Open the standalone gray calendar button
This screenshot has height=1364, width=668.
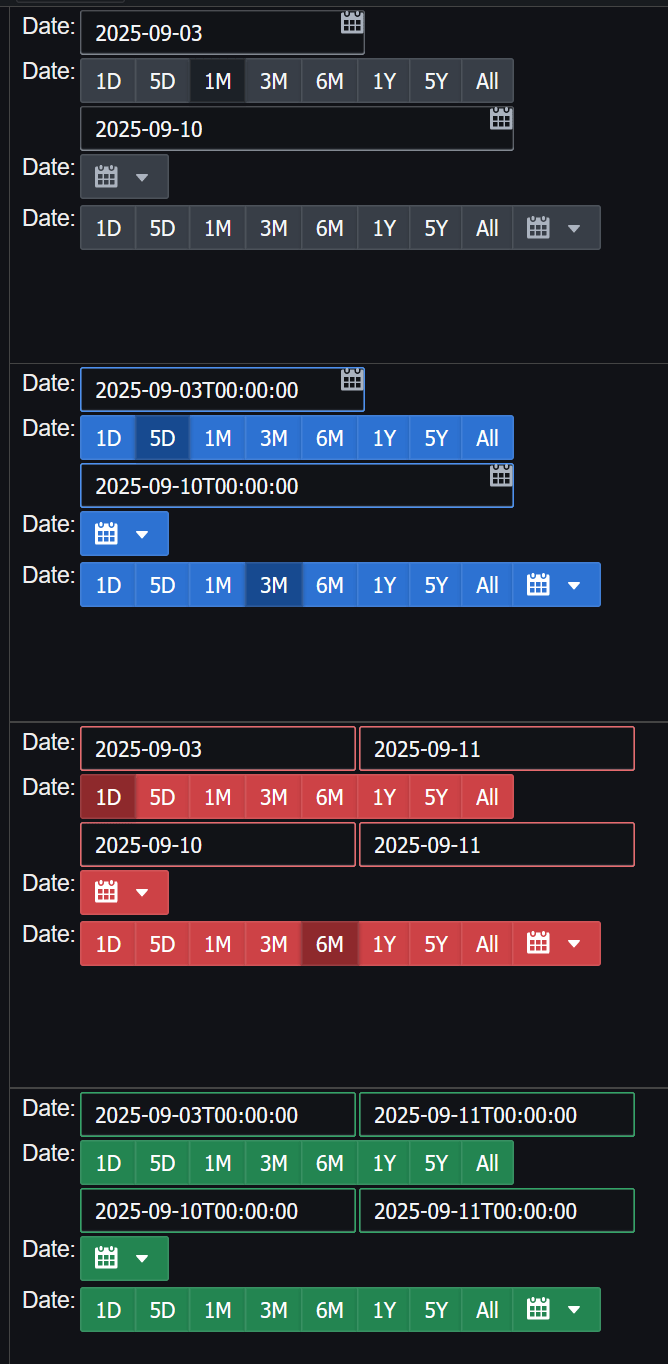click(124, 177)
